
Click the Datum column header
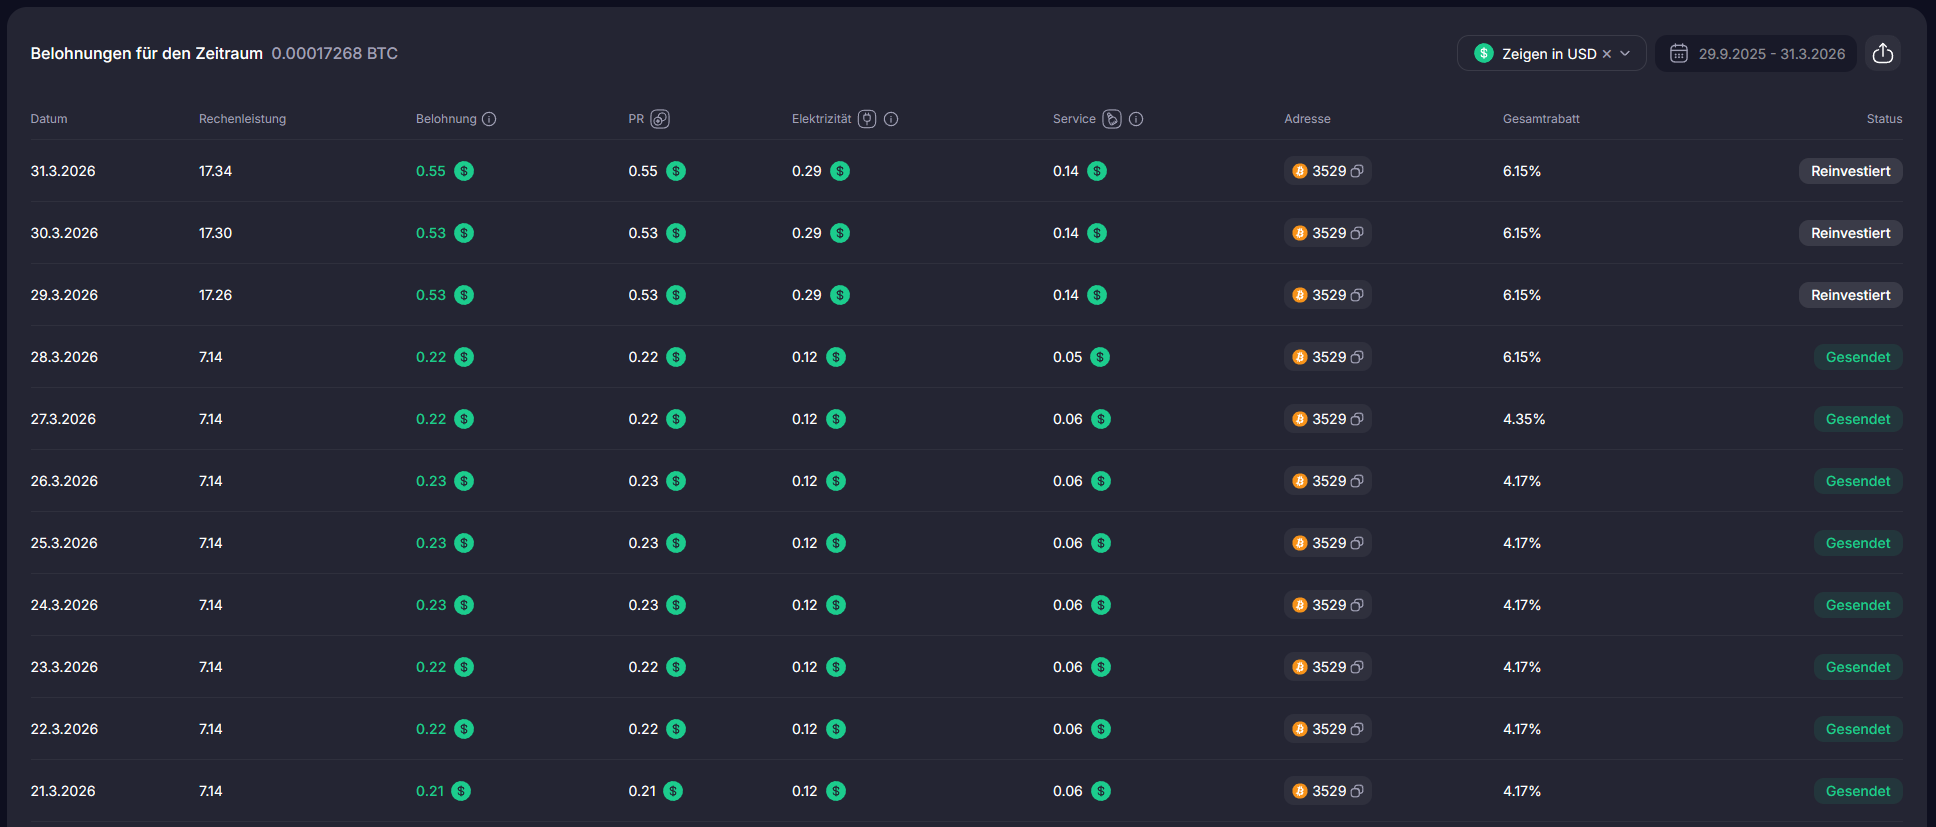pyautogui.click(x=49, y=119)
